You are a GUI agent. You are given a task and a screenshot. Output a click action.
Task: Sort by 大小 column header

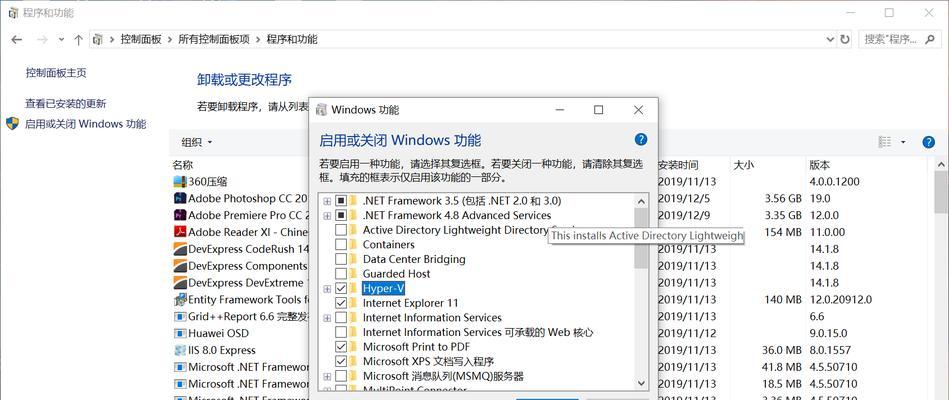pos(743,165)
